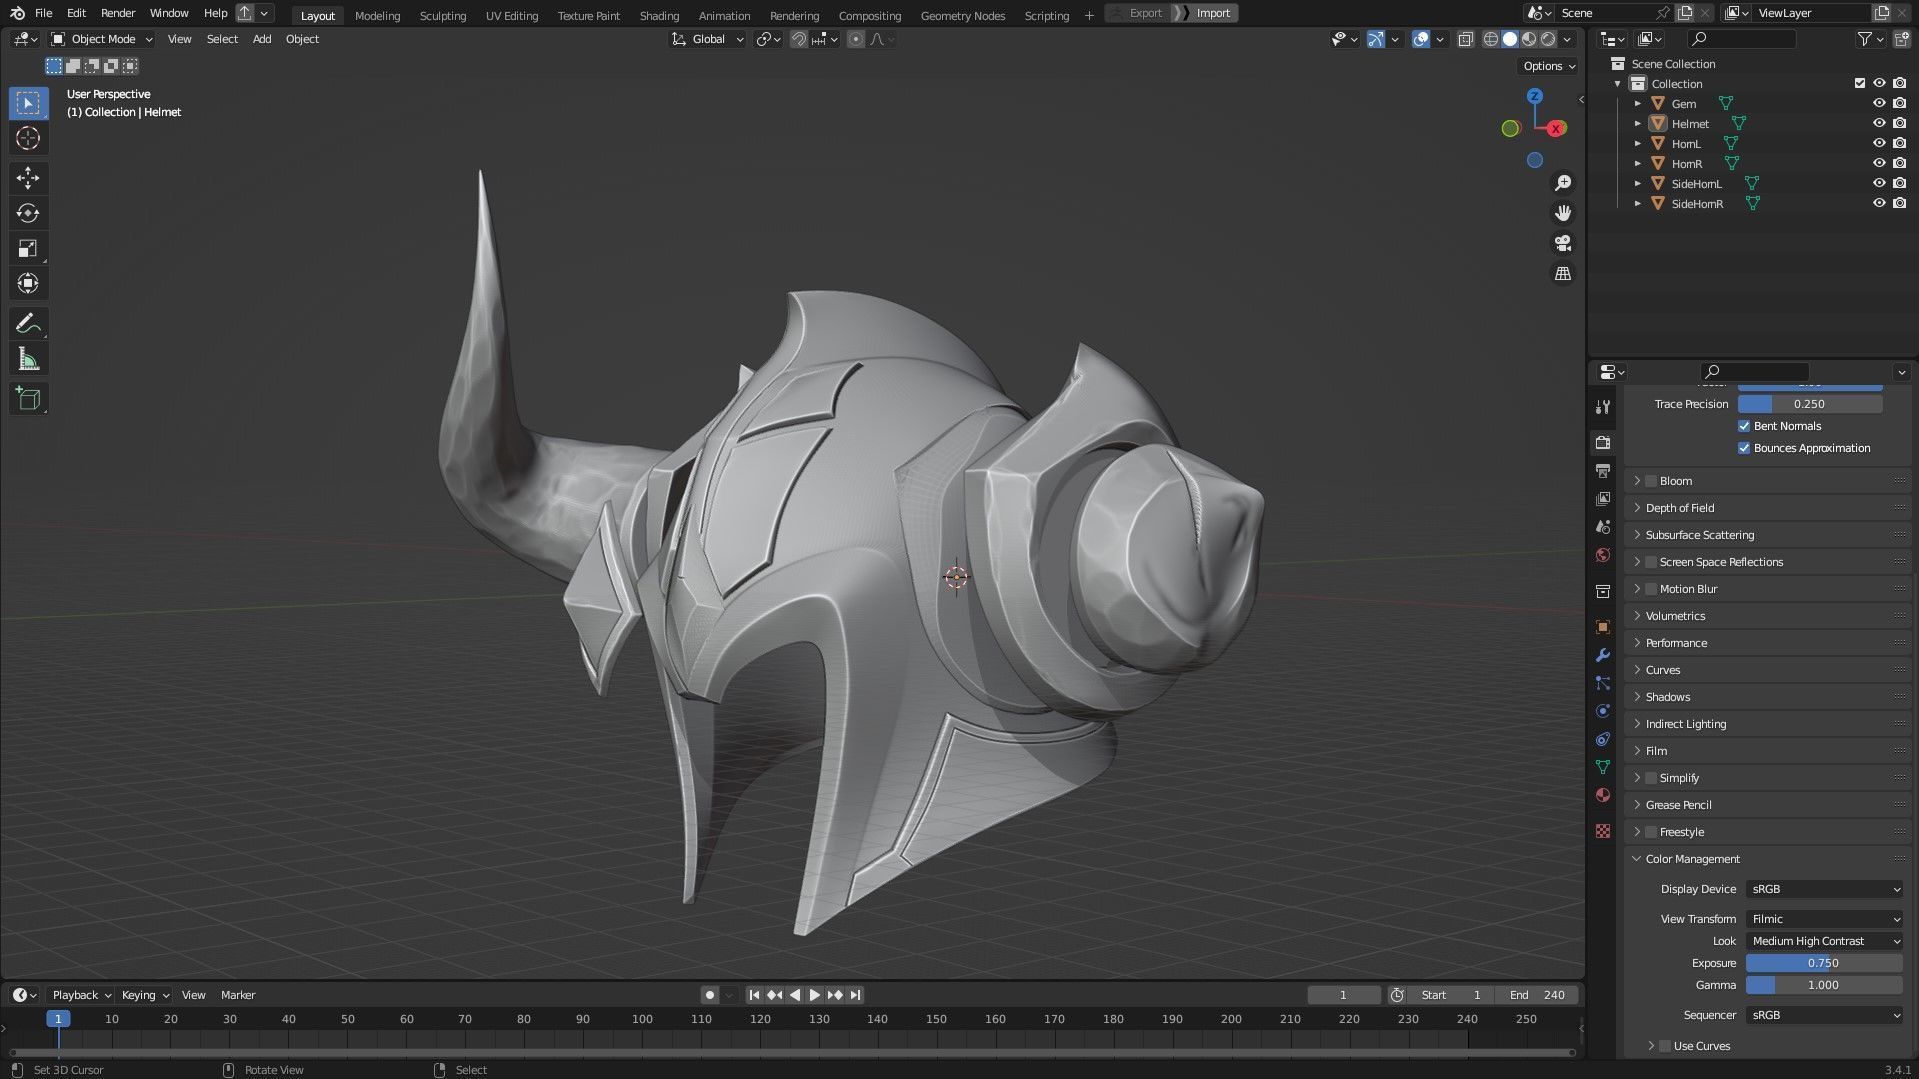Open the File menu
1919x1079 pixels.
pyautogui.click(x=43, y=13)
